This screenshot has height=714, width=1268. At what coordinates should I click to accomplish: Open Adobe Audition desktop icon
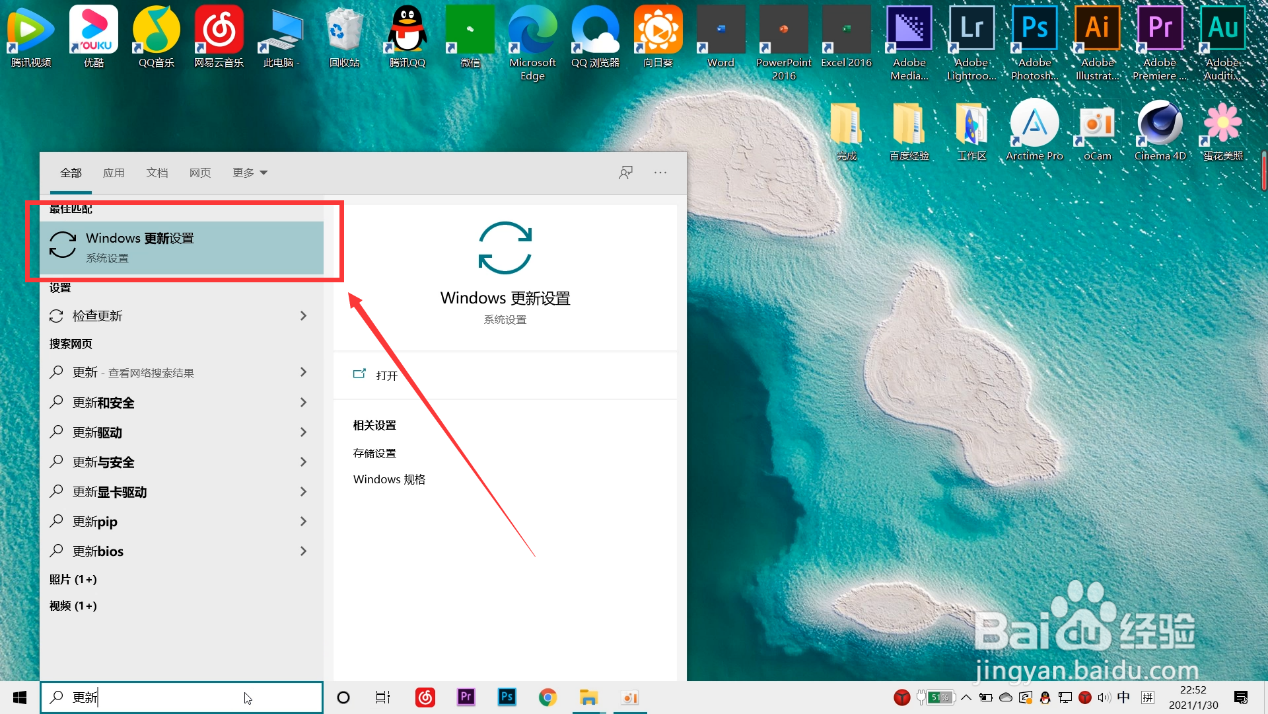click(1222, 42)
